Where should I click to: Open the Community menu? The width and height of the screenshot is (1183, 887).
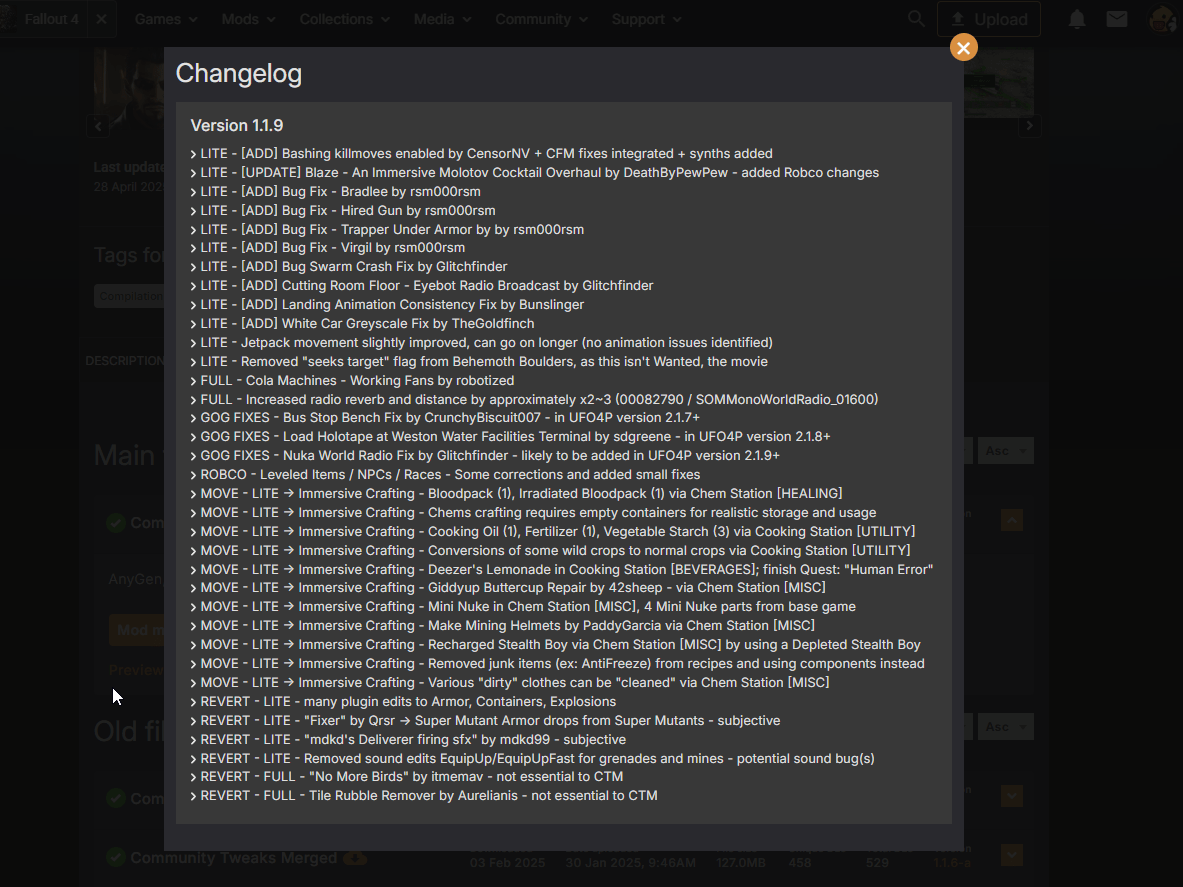[541, 19]
